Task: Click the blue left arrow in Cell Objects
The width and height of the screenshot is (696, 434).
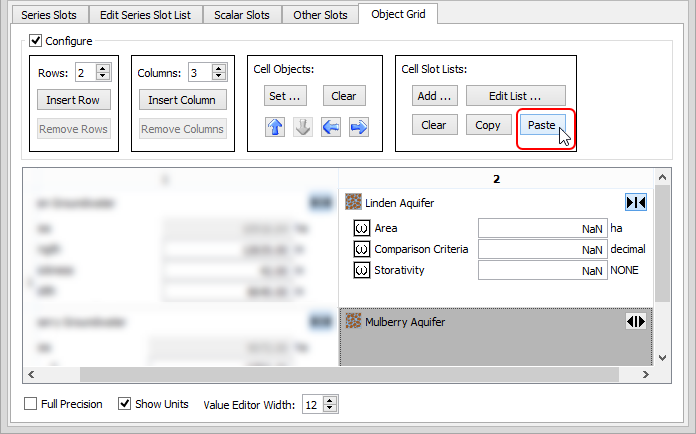Action: [x=331, y=127]
